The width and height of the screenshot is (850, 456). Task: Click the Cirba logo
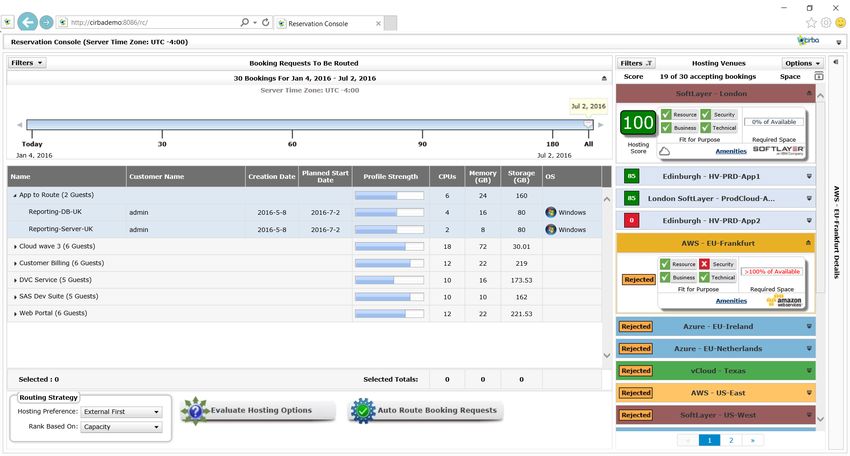pyautogui.click(x=808, y=41)
